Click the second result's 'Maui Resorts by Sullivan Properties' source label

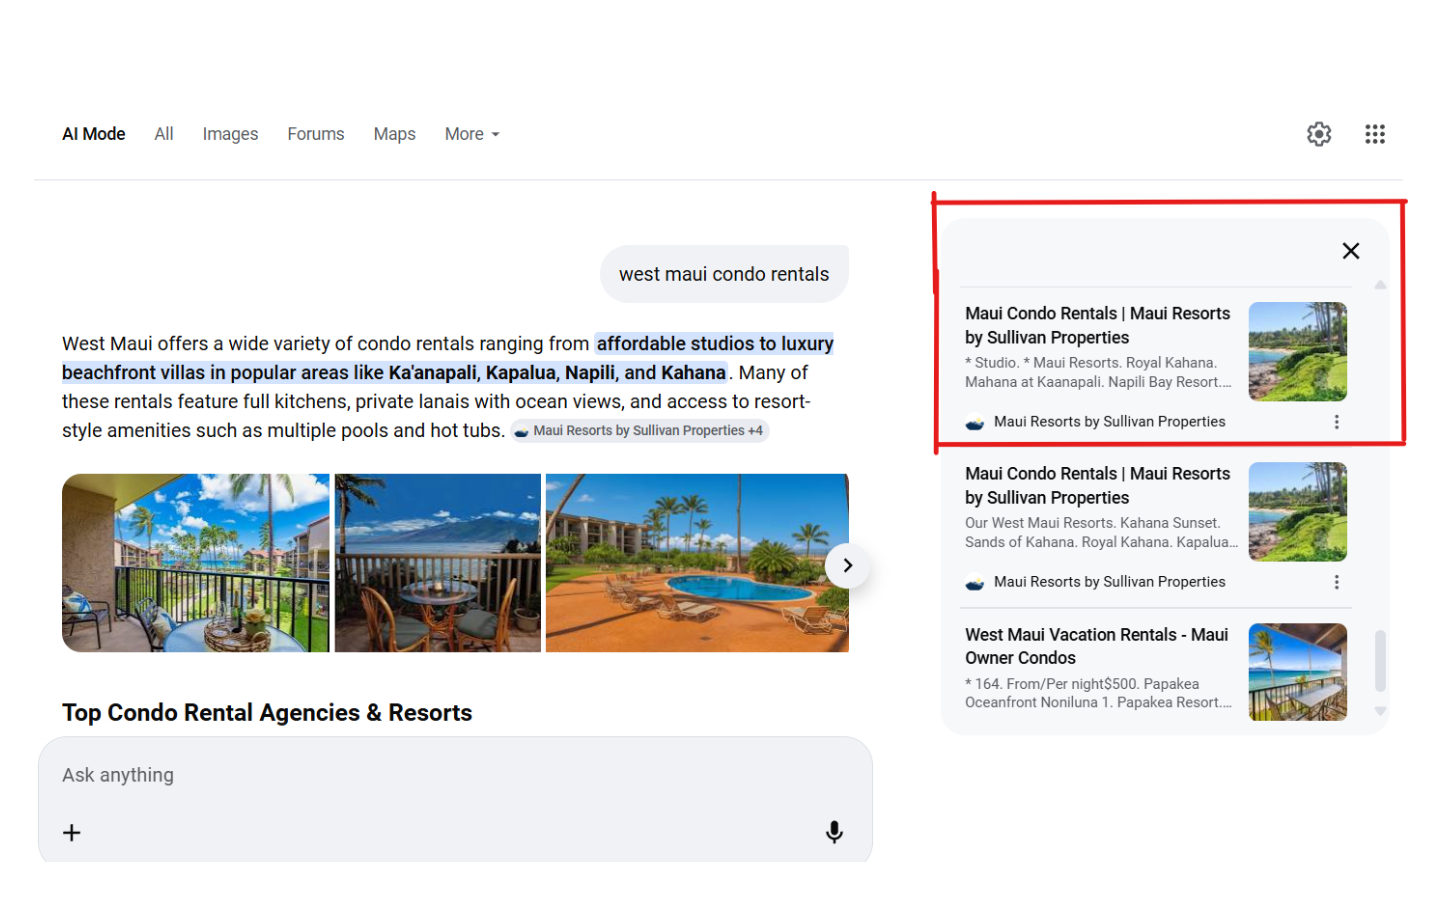[1110, 582]
